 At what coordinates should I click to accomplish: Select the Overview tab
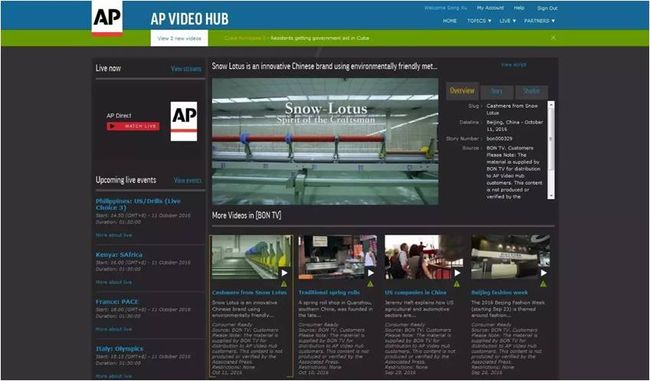click(462, 91)
